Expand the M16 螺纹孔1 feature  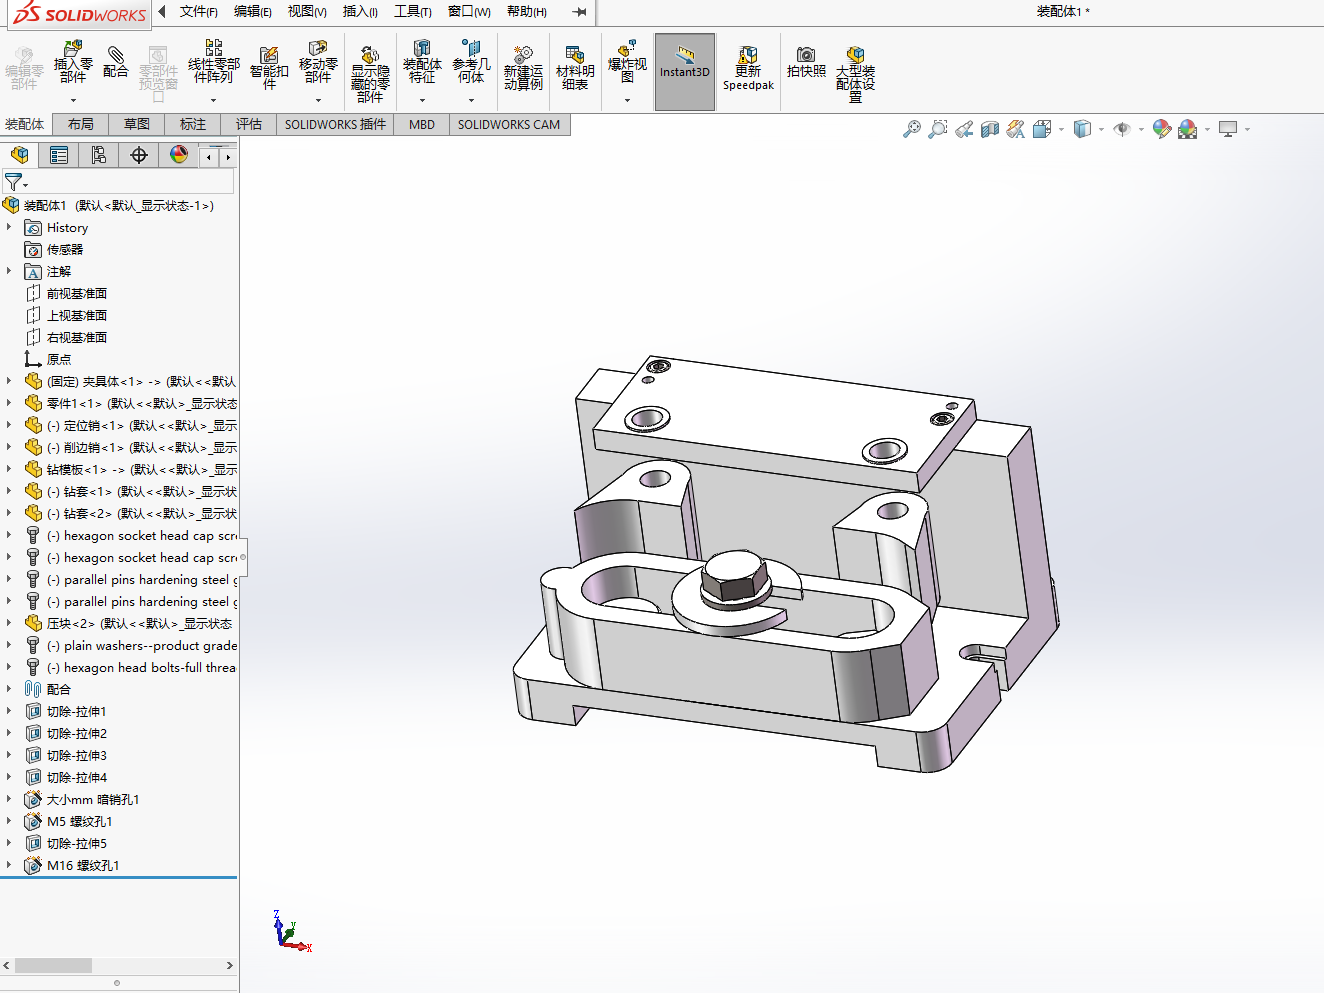tap(9, 865)
